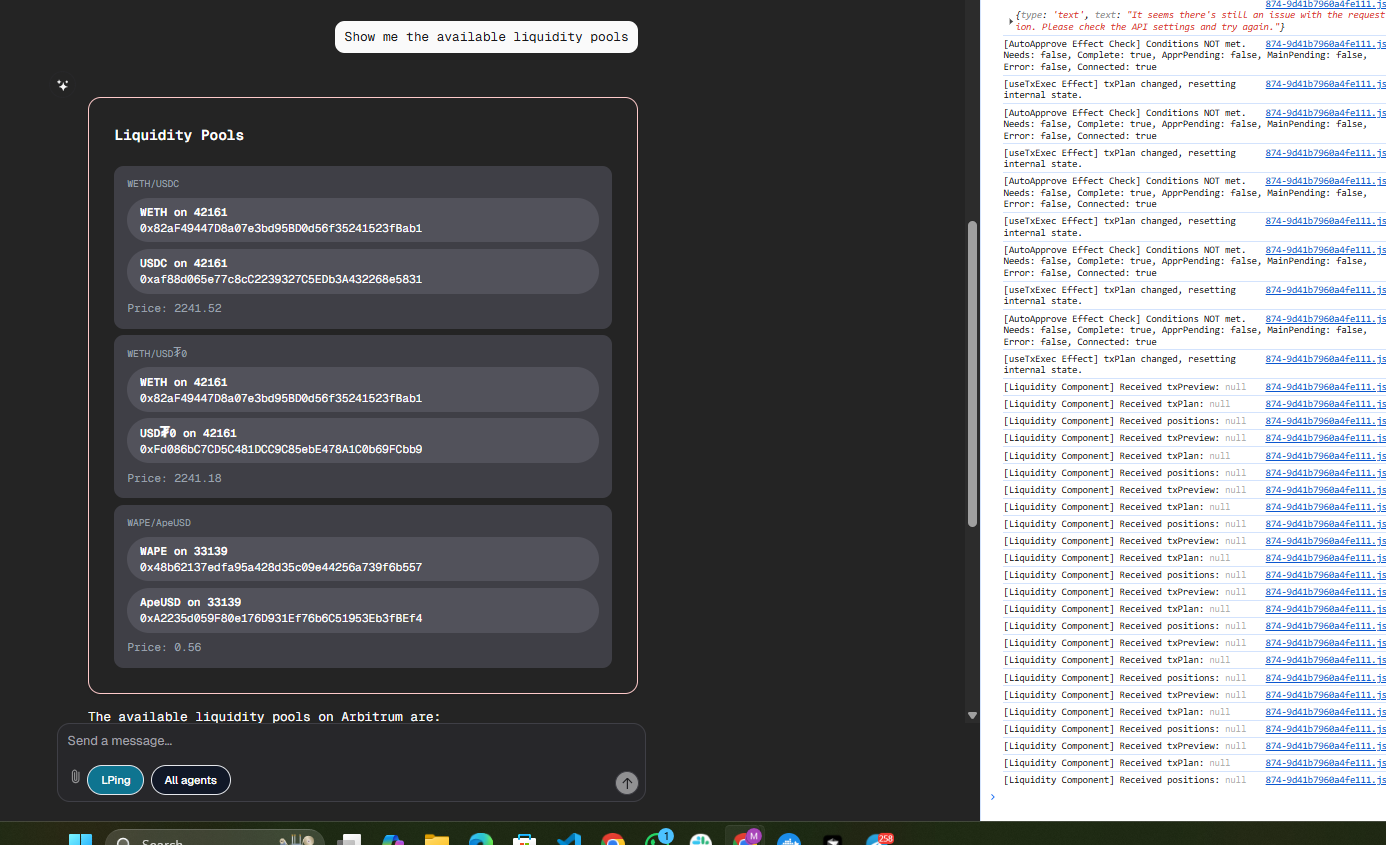Click the Price: 2241.18 value
This screenshot has height=845, width=1386.
[x=175, y=478]
